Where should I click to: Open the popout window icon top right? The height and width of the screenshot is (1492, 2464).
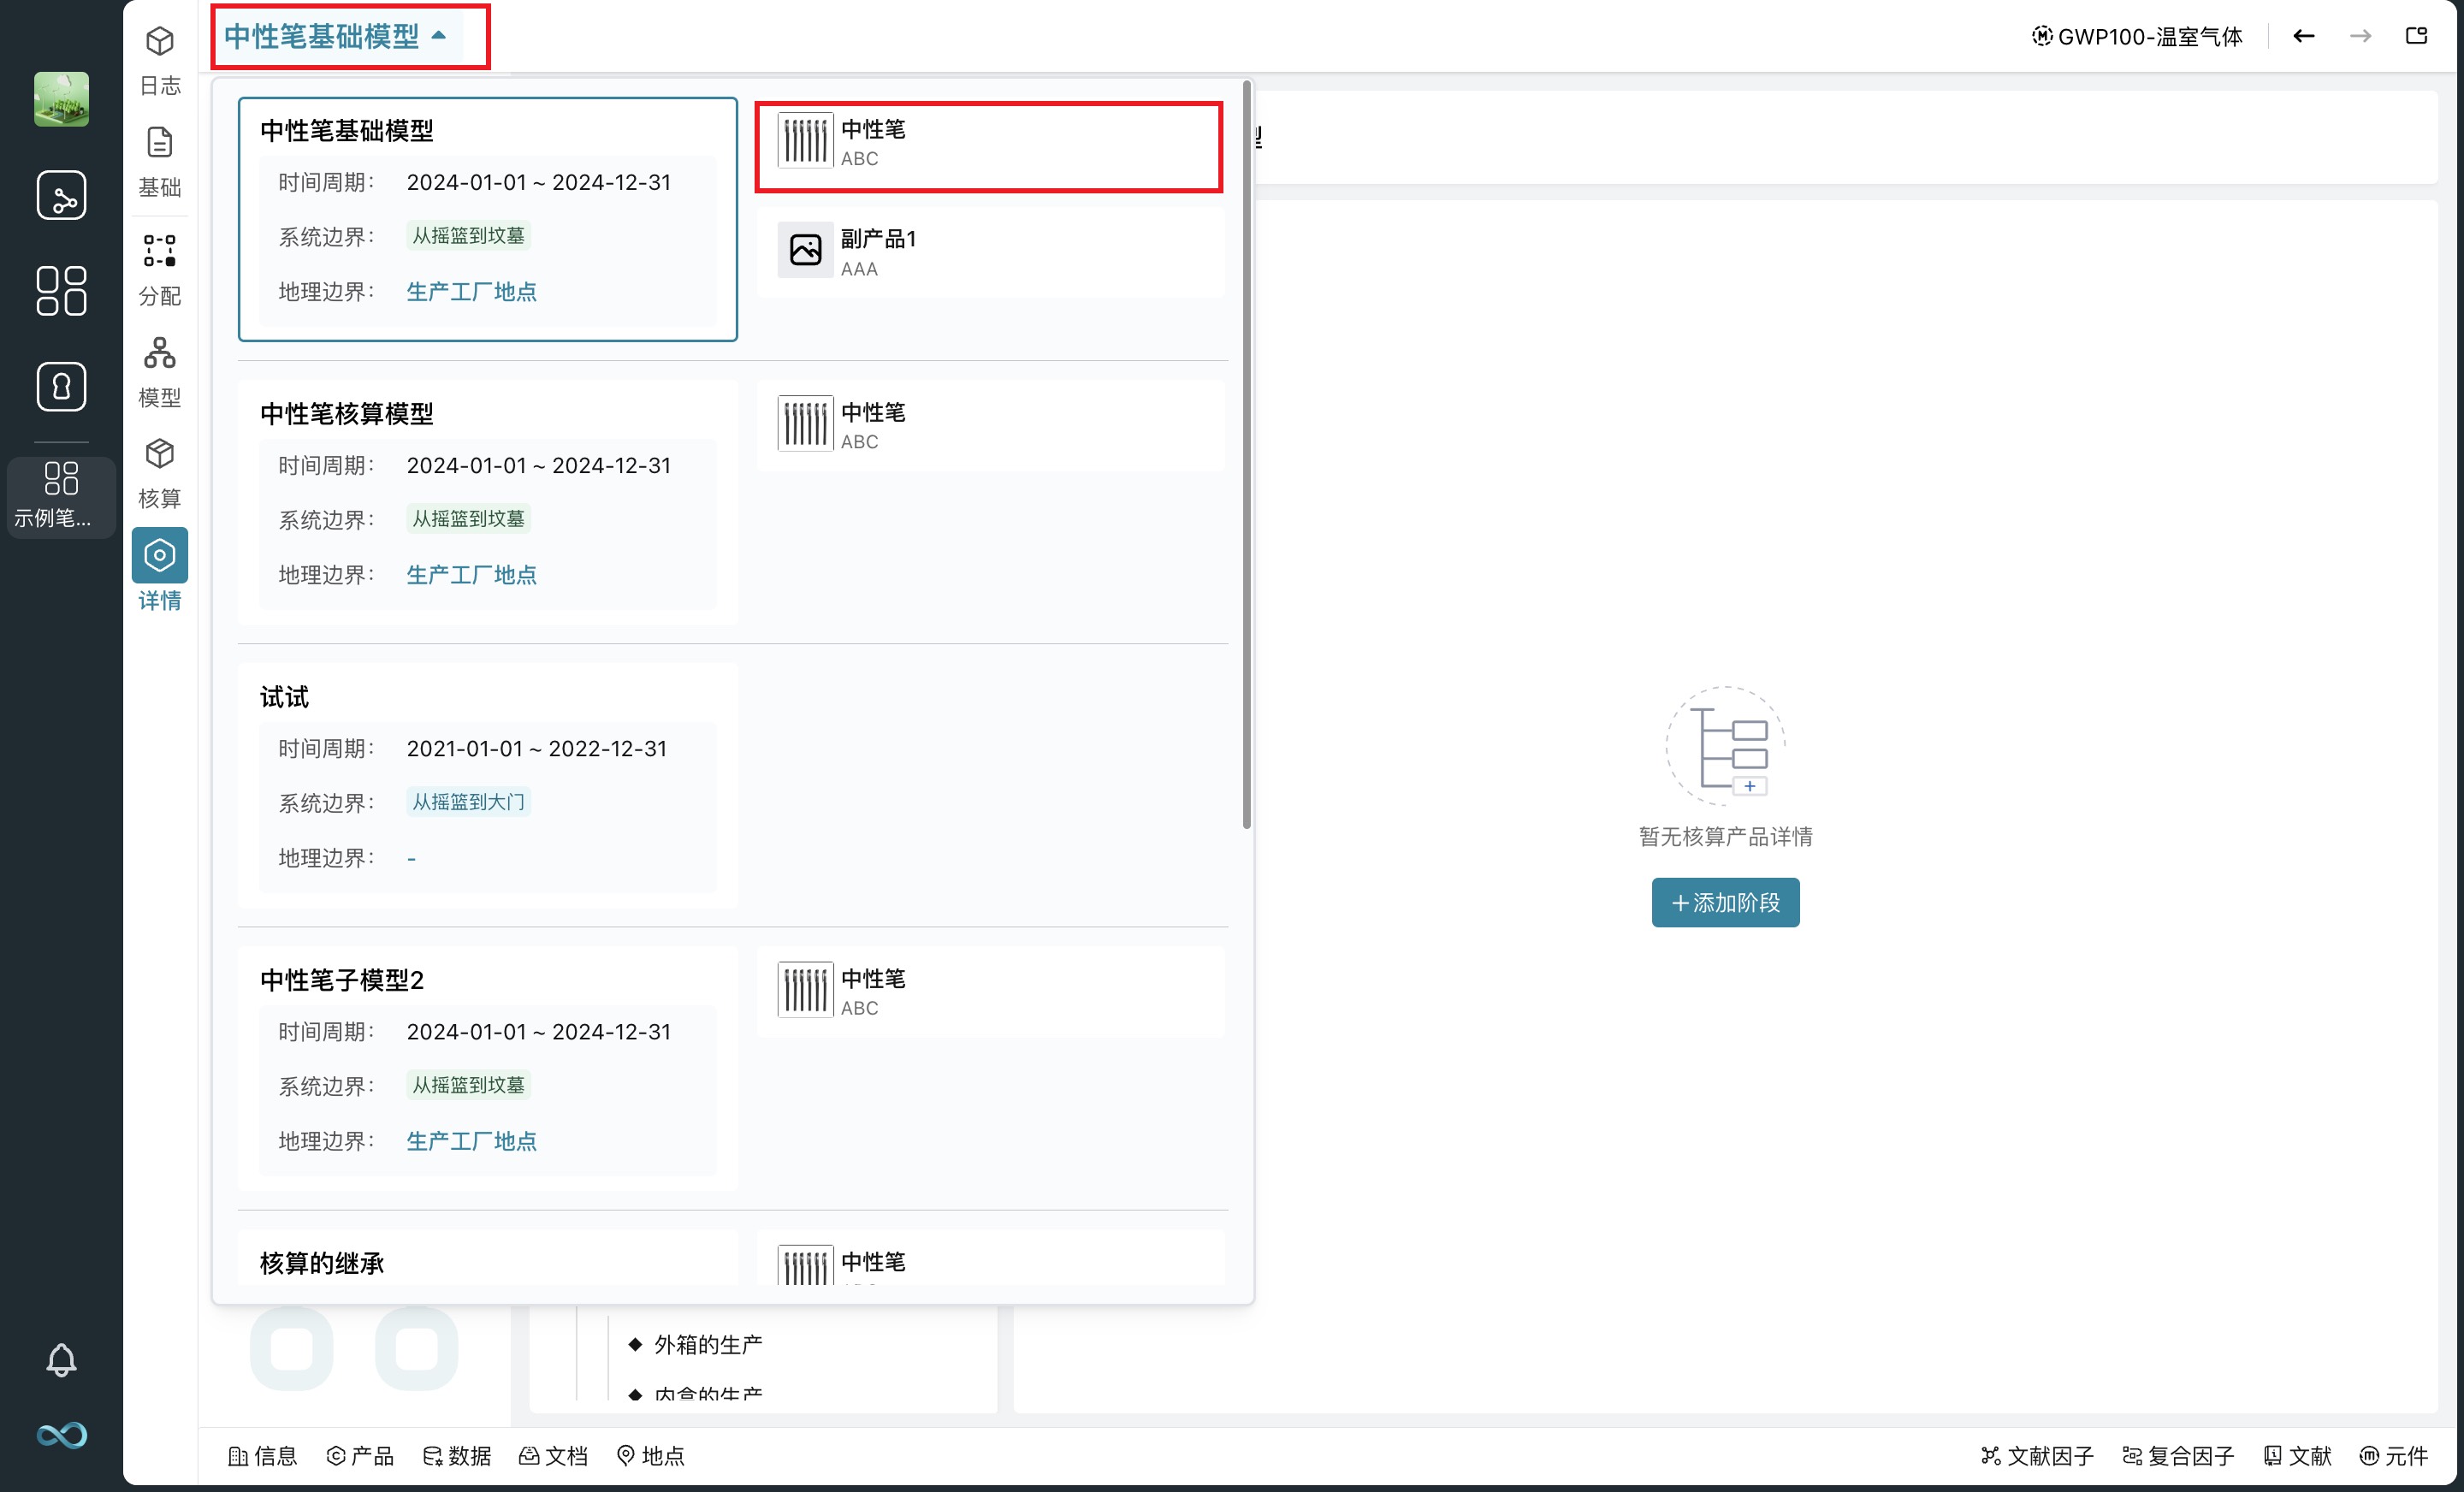(x=2416, y=37)
